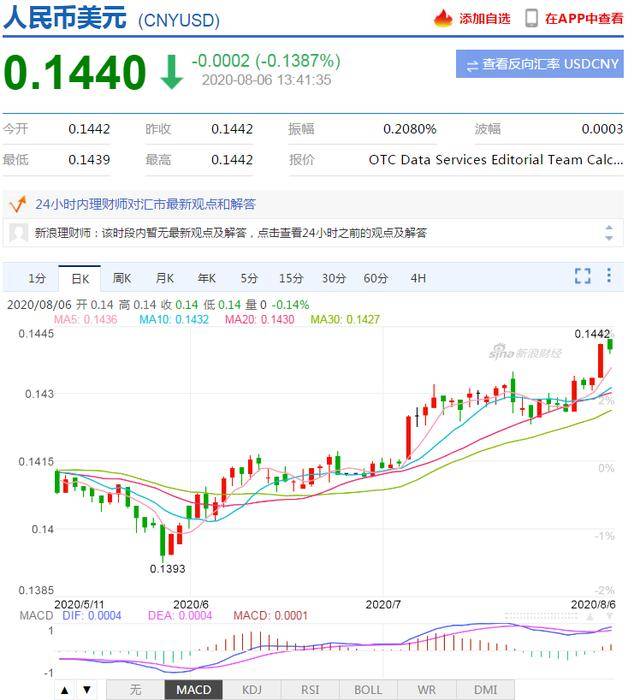Select the 无 indicator option
The image size is (640, 700).
(136, 690)
